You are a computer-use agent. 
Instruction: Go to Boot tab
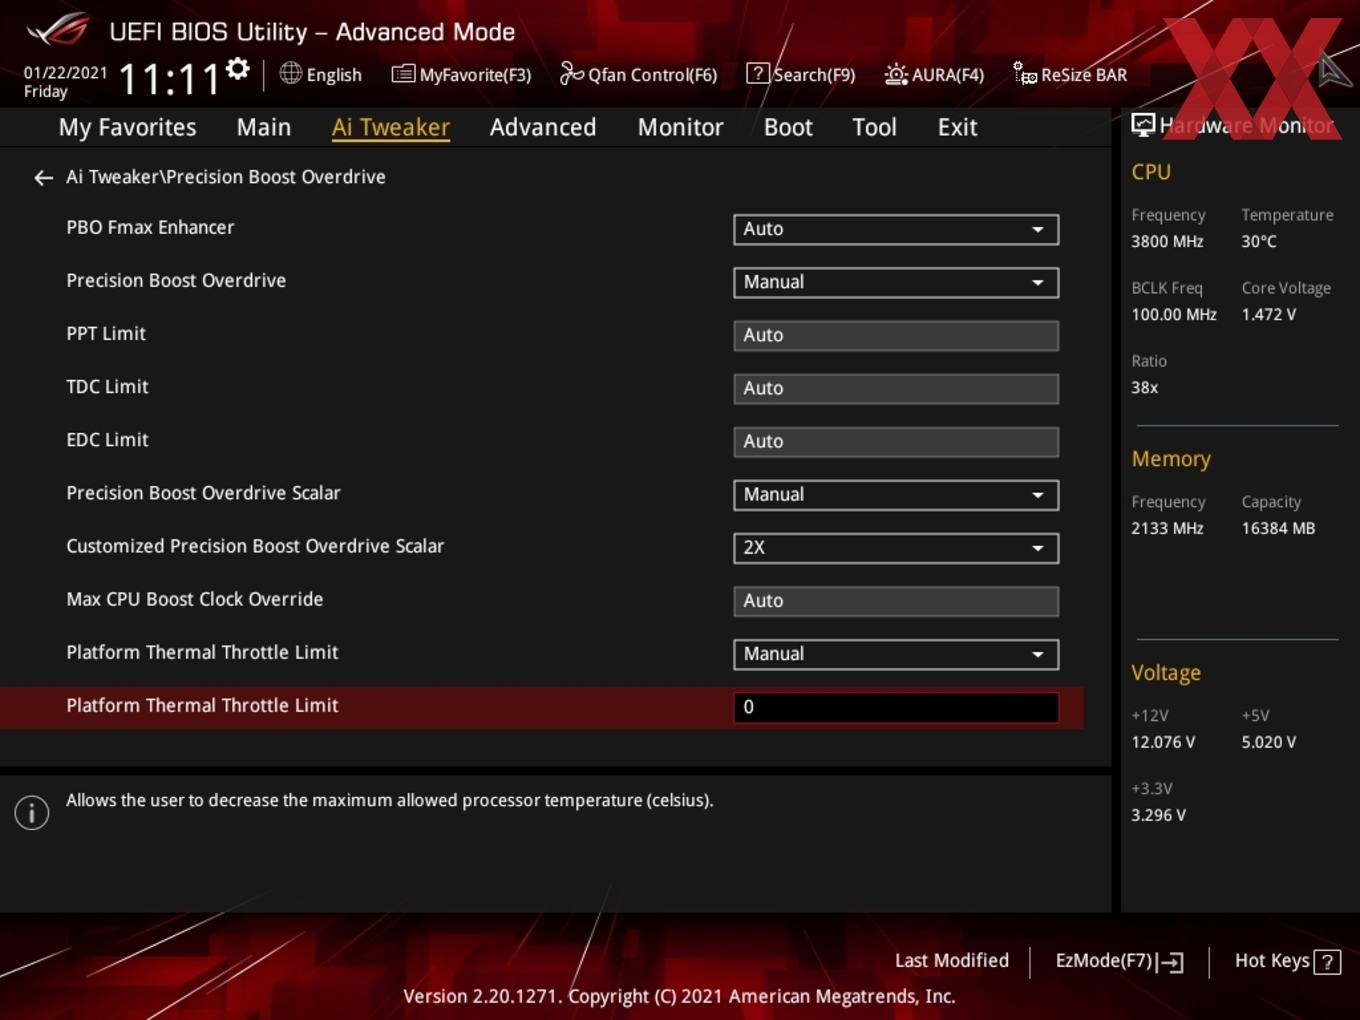point(788,127)
